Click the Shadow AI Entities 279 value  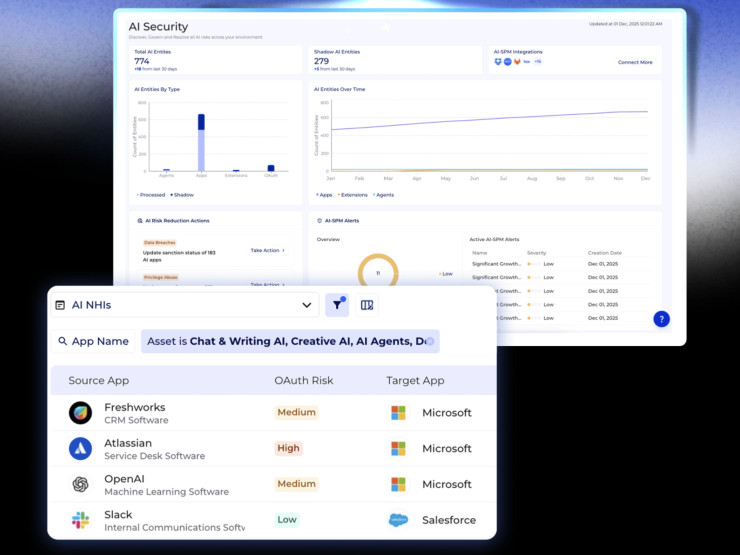[321, 61]
